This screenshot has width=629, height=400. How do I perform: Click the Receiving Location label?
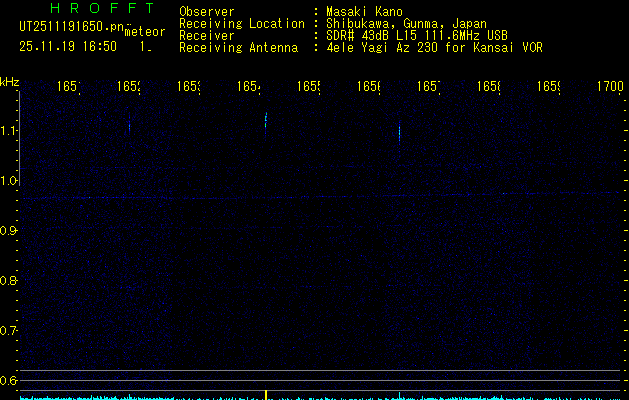242,24
